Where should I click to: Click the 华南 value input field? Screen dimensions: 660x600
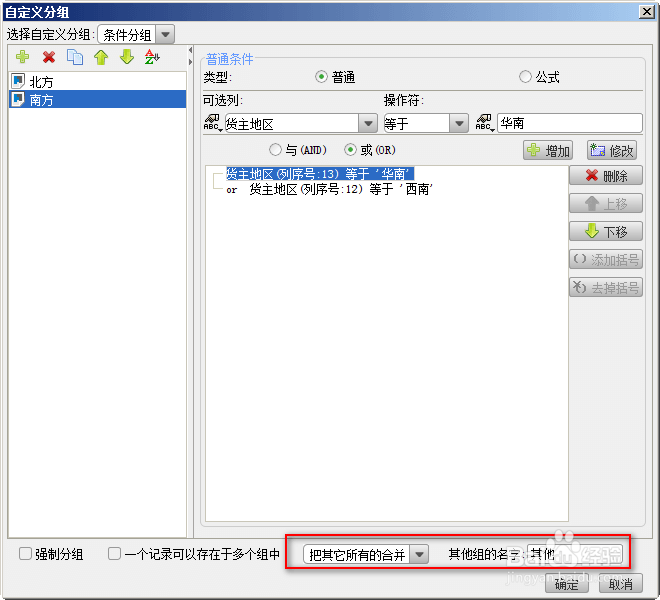tap(570, 123)
